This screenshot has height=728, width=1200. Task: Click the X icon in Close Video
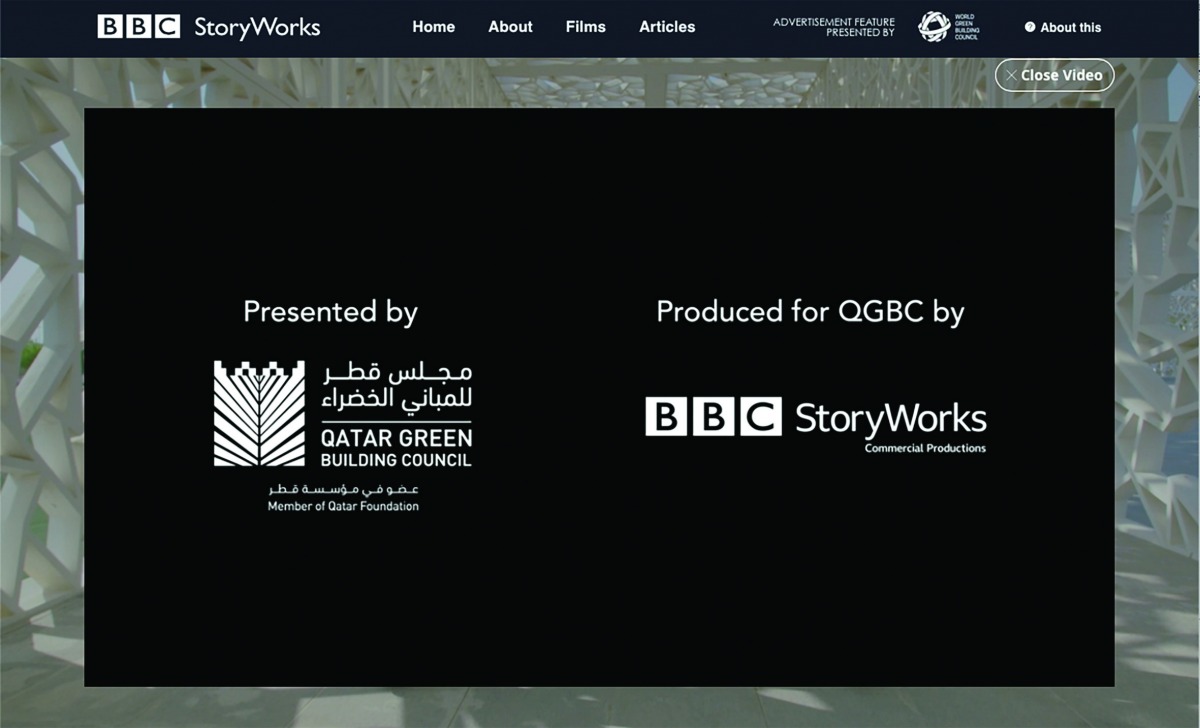(1011, 75)
